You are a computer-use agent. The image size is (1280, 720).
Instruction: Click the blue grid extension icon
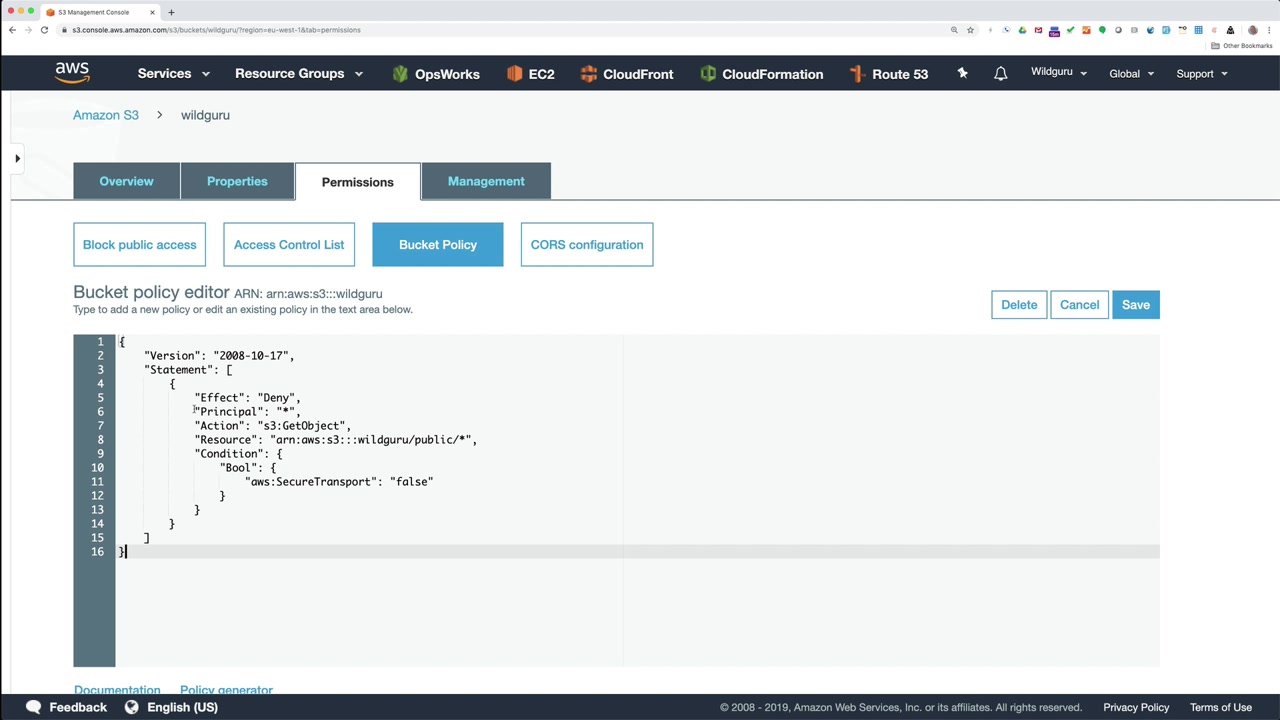(1198, 30)
